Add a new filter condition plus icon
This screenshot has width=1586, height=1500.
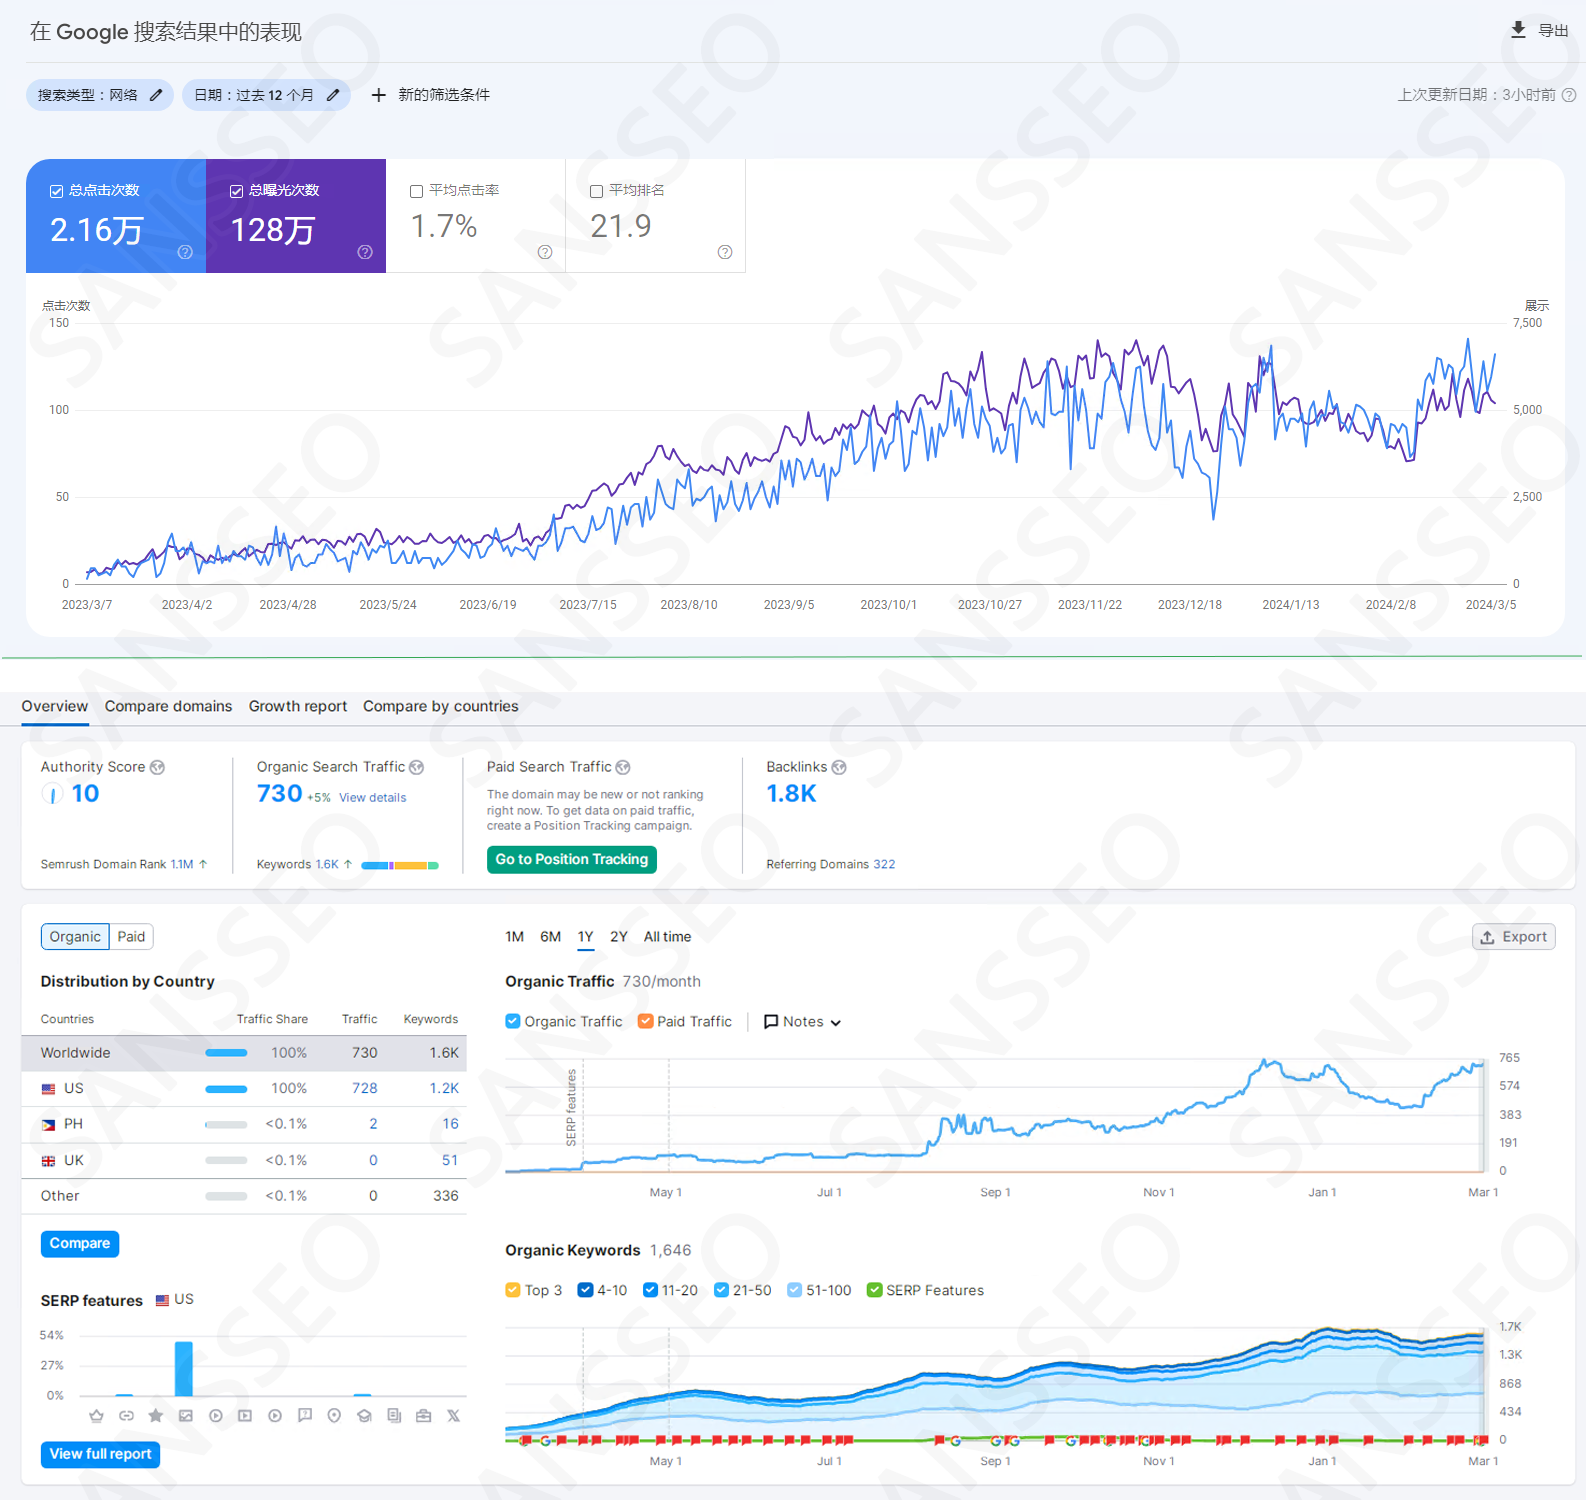pyautogui.click(x=378, y=95)
